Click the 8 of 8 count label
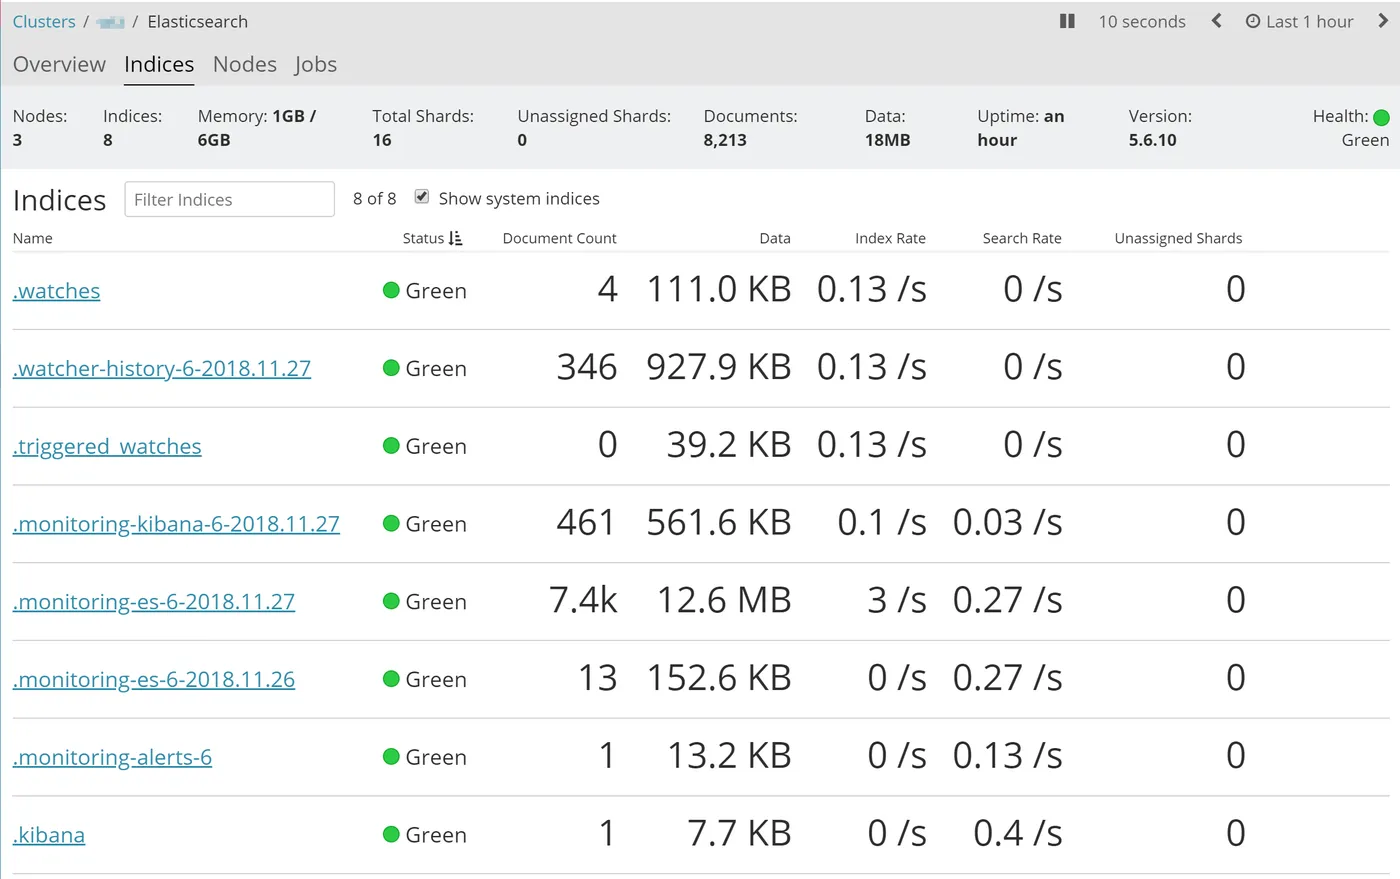The width and height of the screenshot is (1400, 879). click(x=374, y=198)
